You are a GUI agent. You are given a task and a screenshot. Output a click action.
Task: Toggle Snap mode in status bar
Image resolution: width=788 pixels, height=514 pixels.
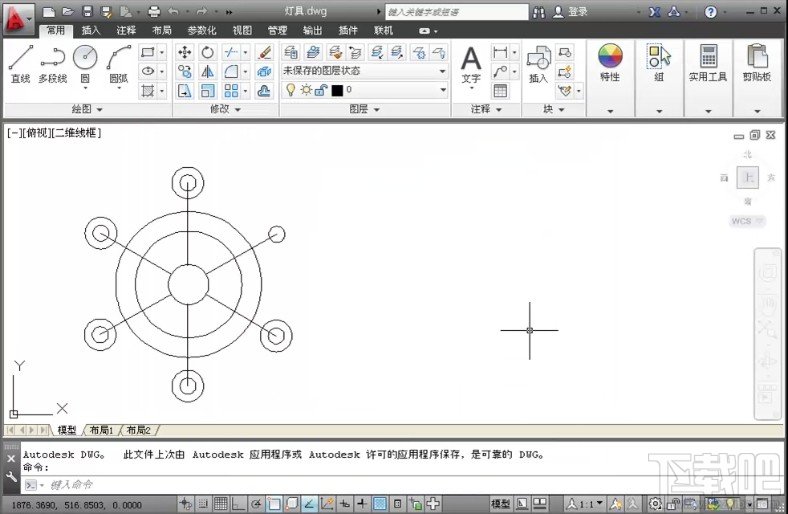click(x=203, y=503)
